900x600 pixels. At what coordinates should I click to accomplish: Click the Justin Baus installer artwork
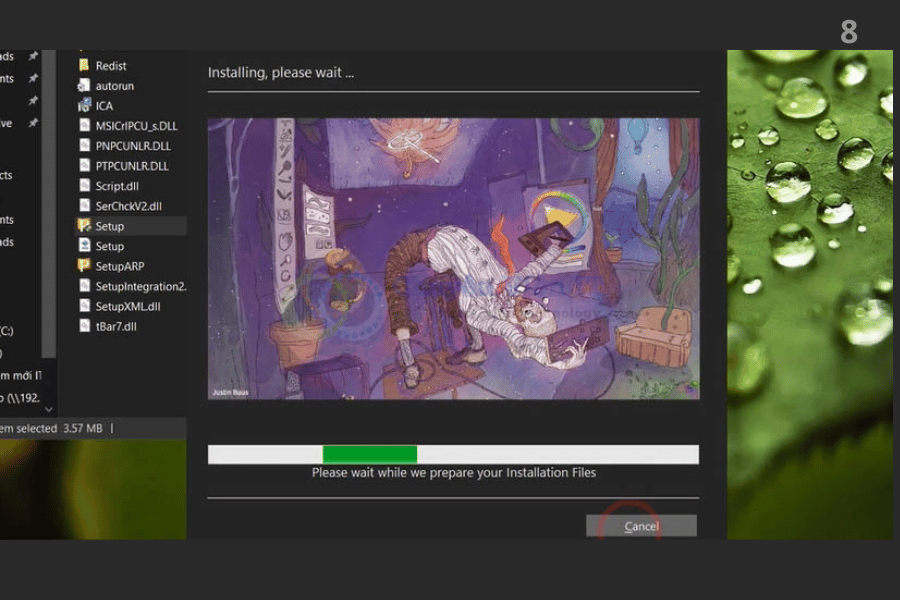tap(453, 258)
